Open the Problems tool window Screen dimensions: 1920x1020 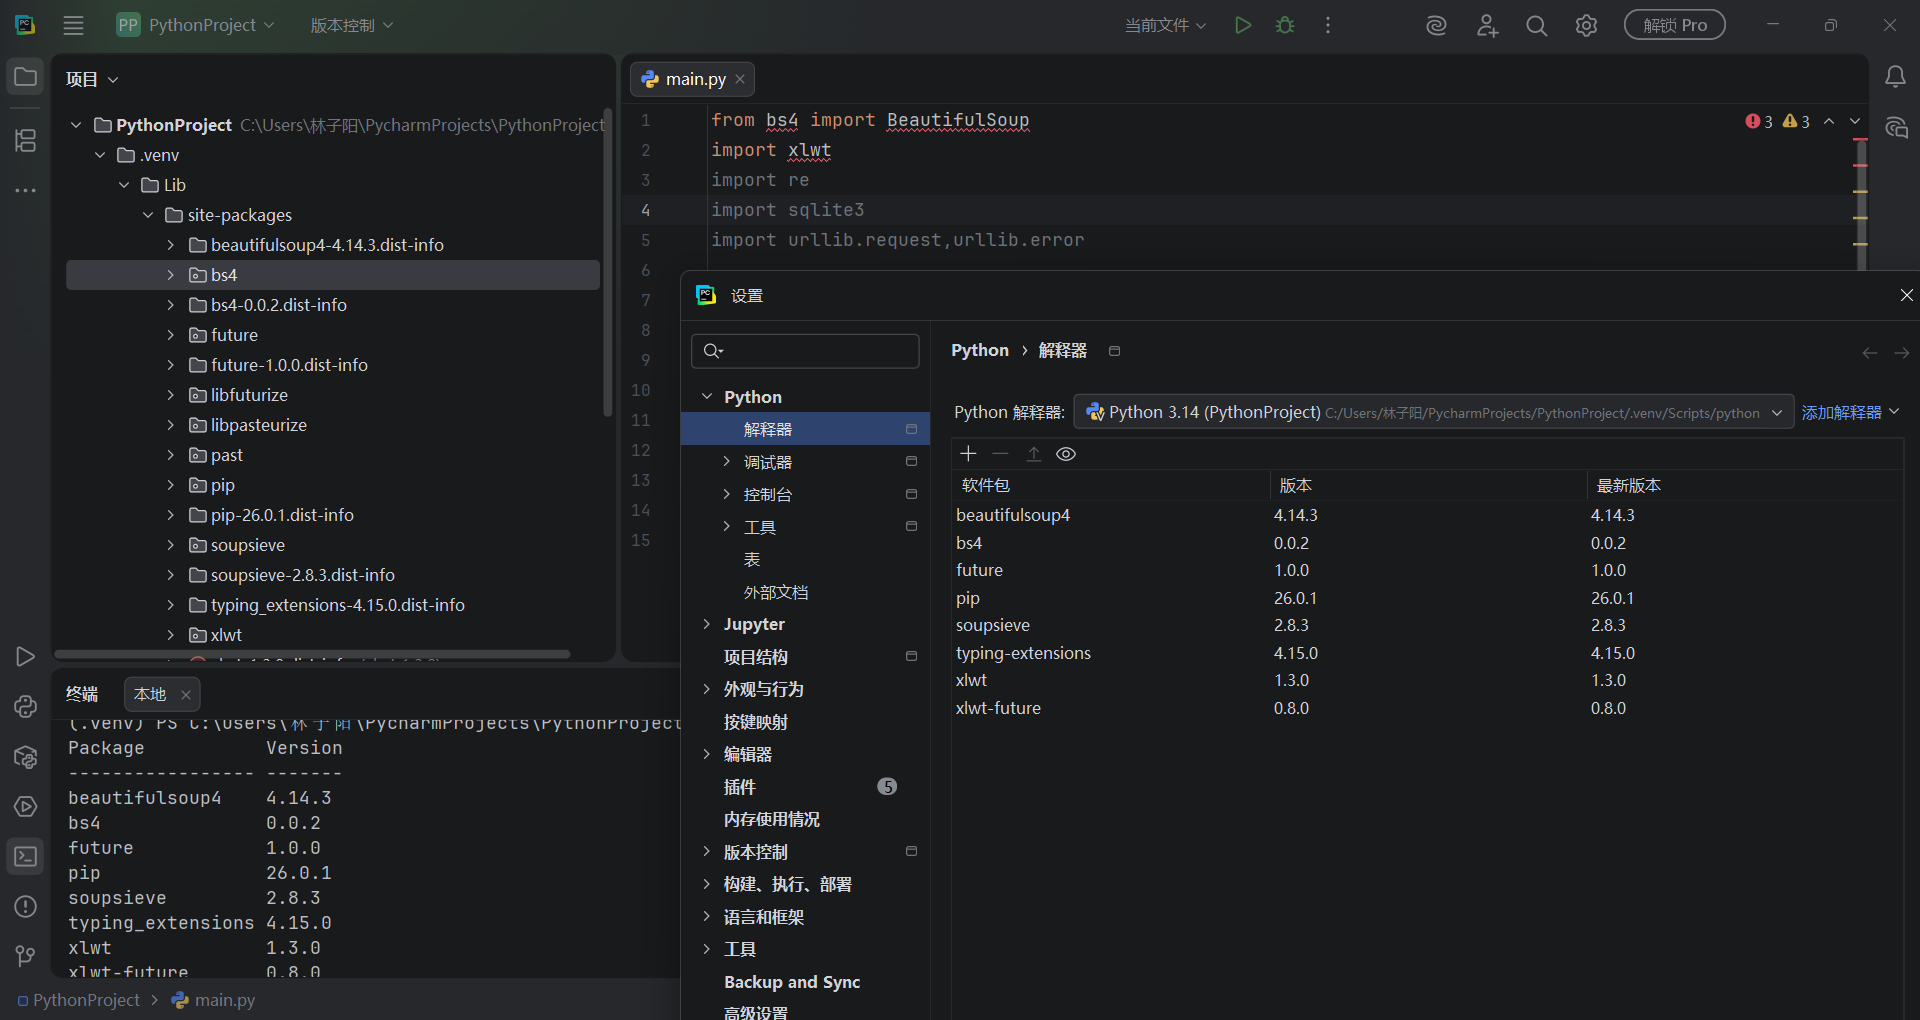[26, 907]
